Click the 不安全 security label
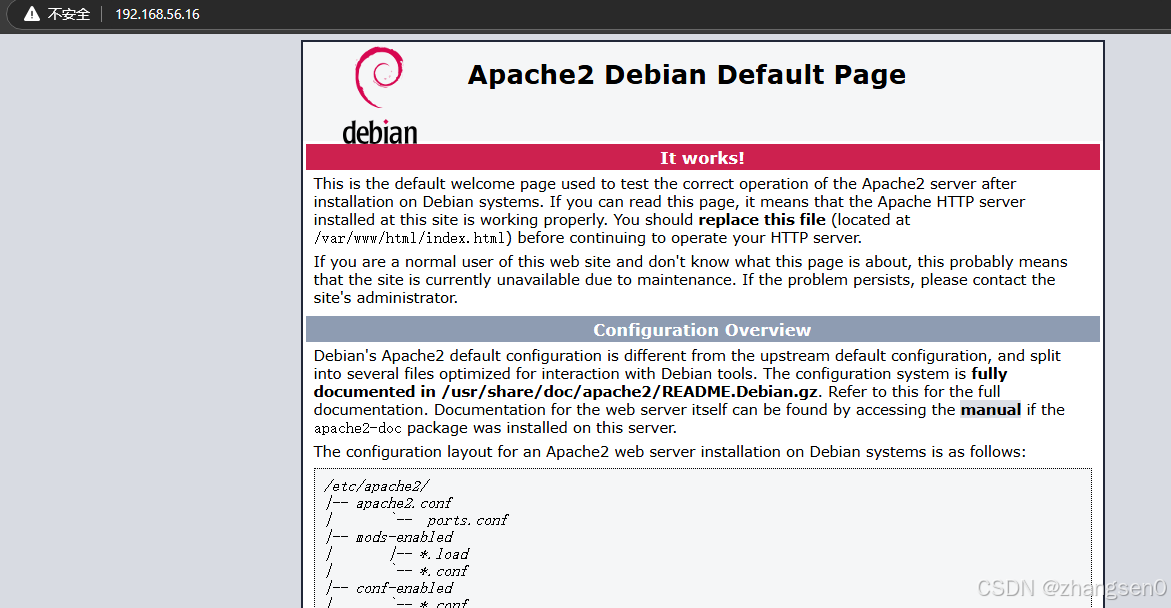 coord(69,14)
